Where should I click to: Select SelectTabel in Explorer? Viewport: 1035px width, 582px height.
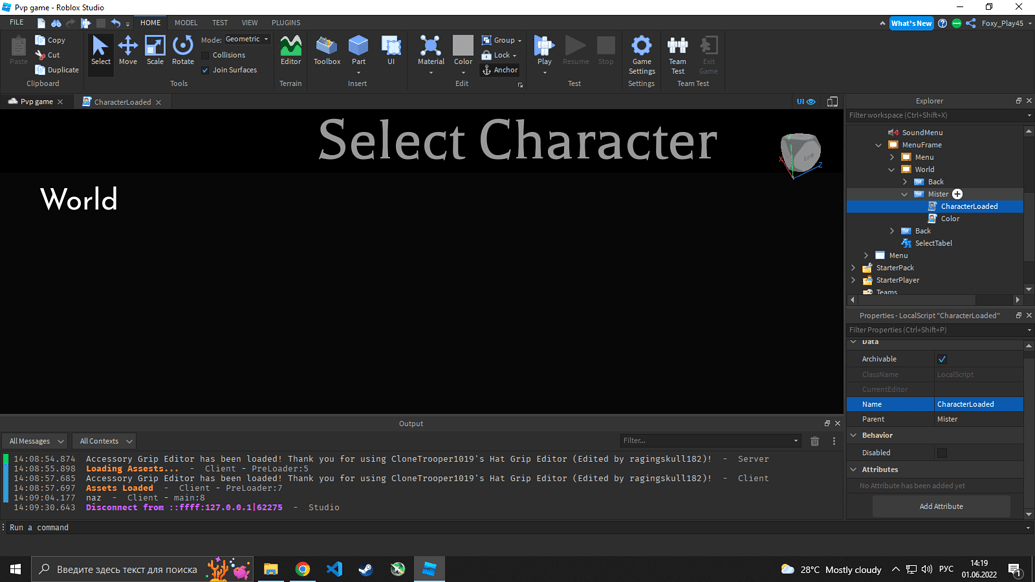[x=933, y=243]
